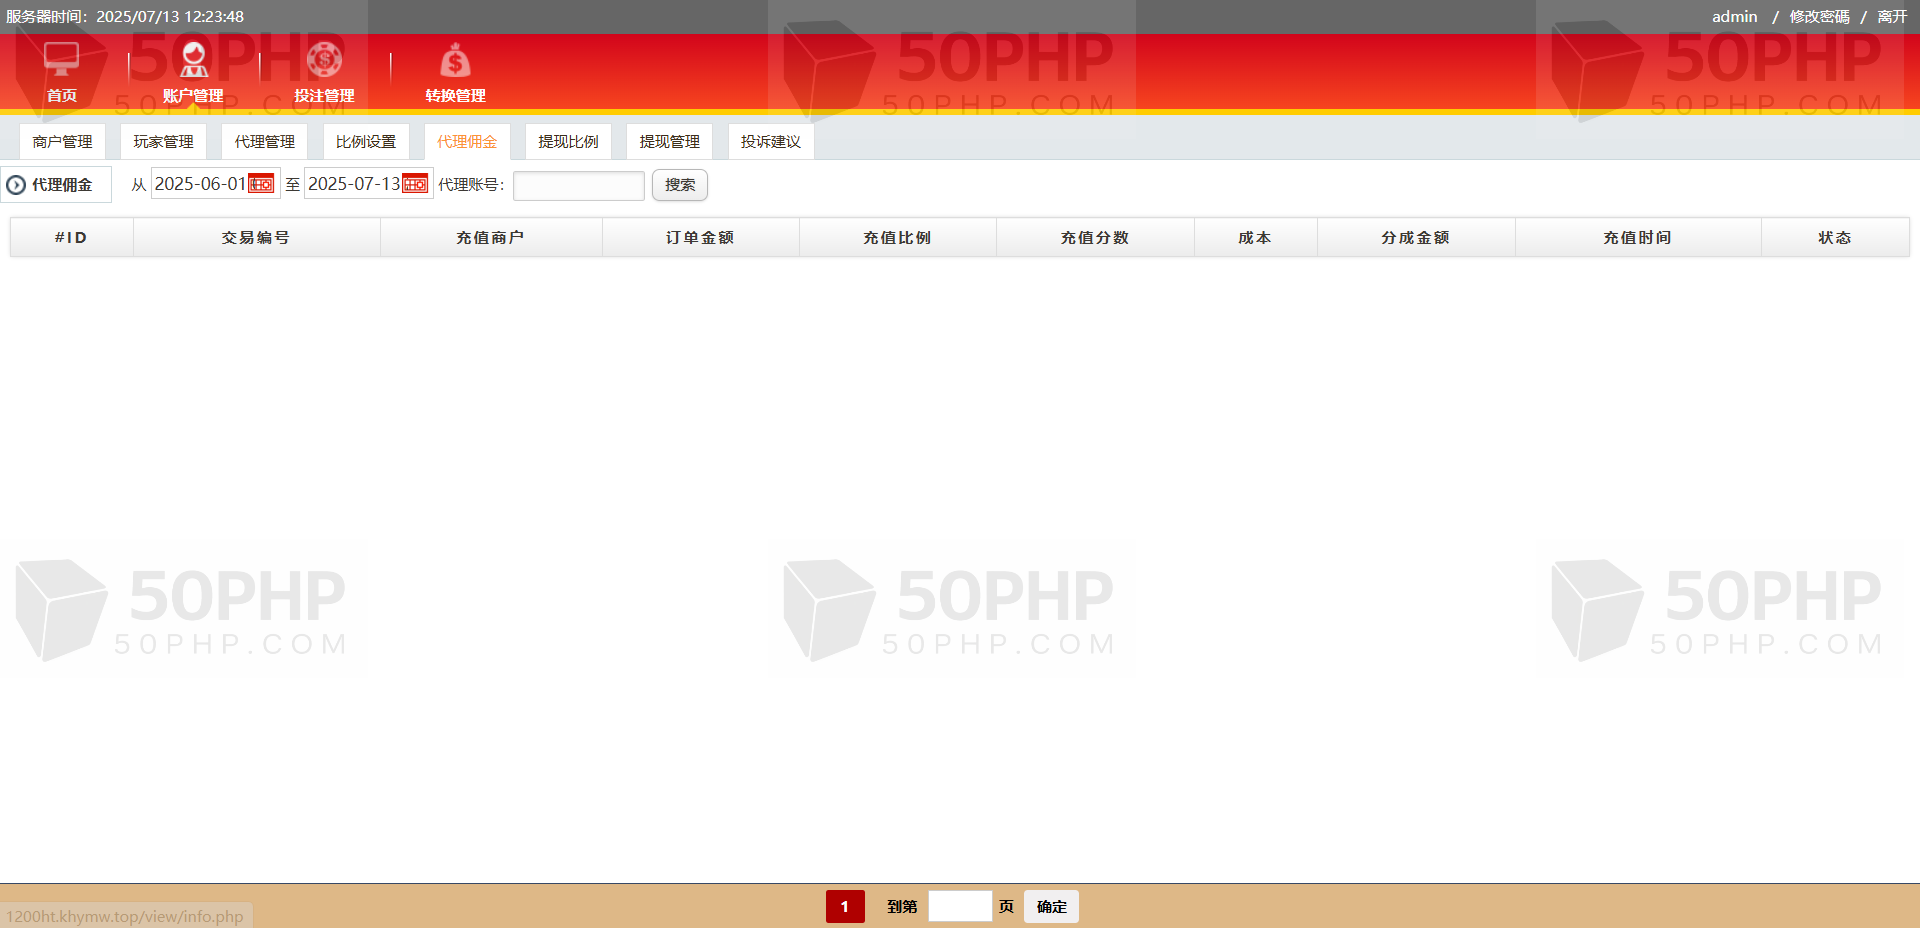This screenshot has width=1920, height=928.
Task: Switch to 商户管理 tab
Action: point(62,142)
